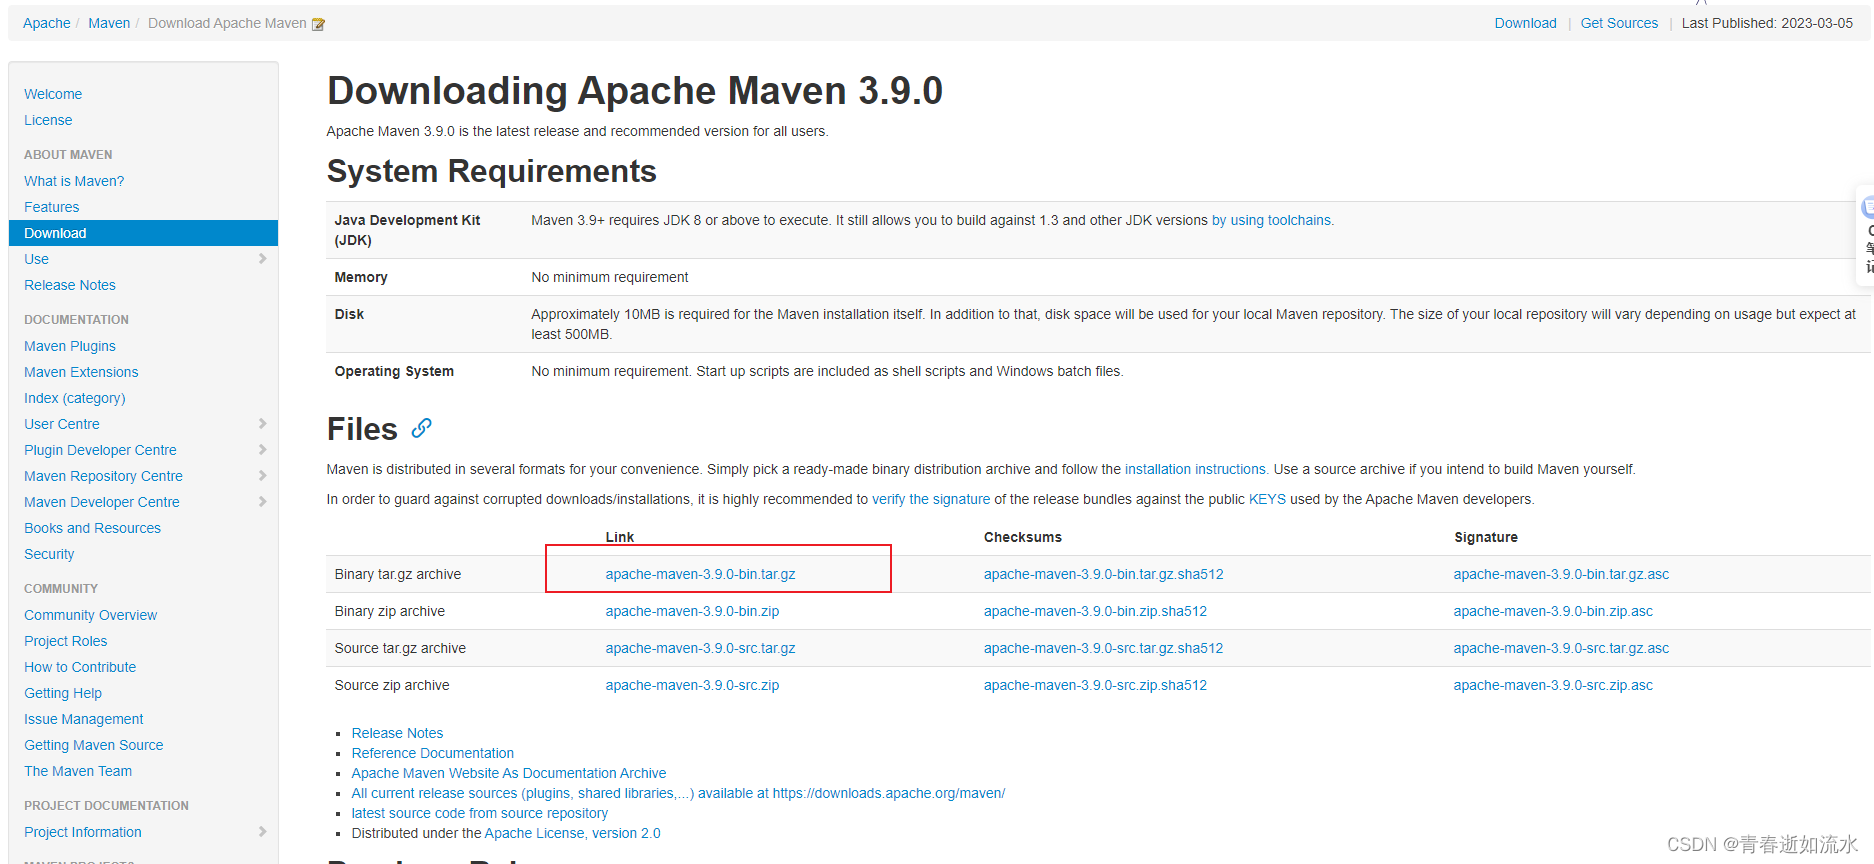Open 'latest source code from source repository'
This screenshot has height=864, width=1874.
(479, 813)
